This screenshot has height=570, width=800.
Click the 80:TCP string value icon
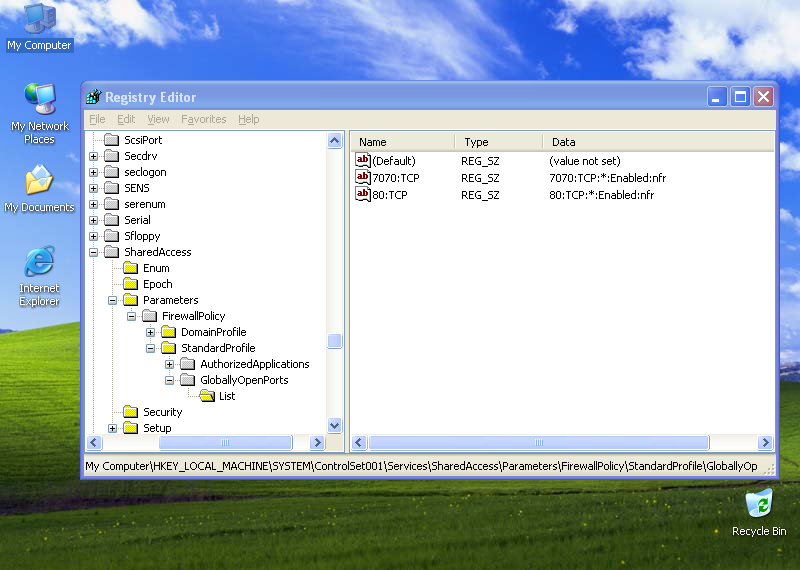coord(362,194)
